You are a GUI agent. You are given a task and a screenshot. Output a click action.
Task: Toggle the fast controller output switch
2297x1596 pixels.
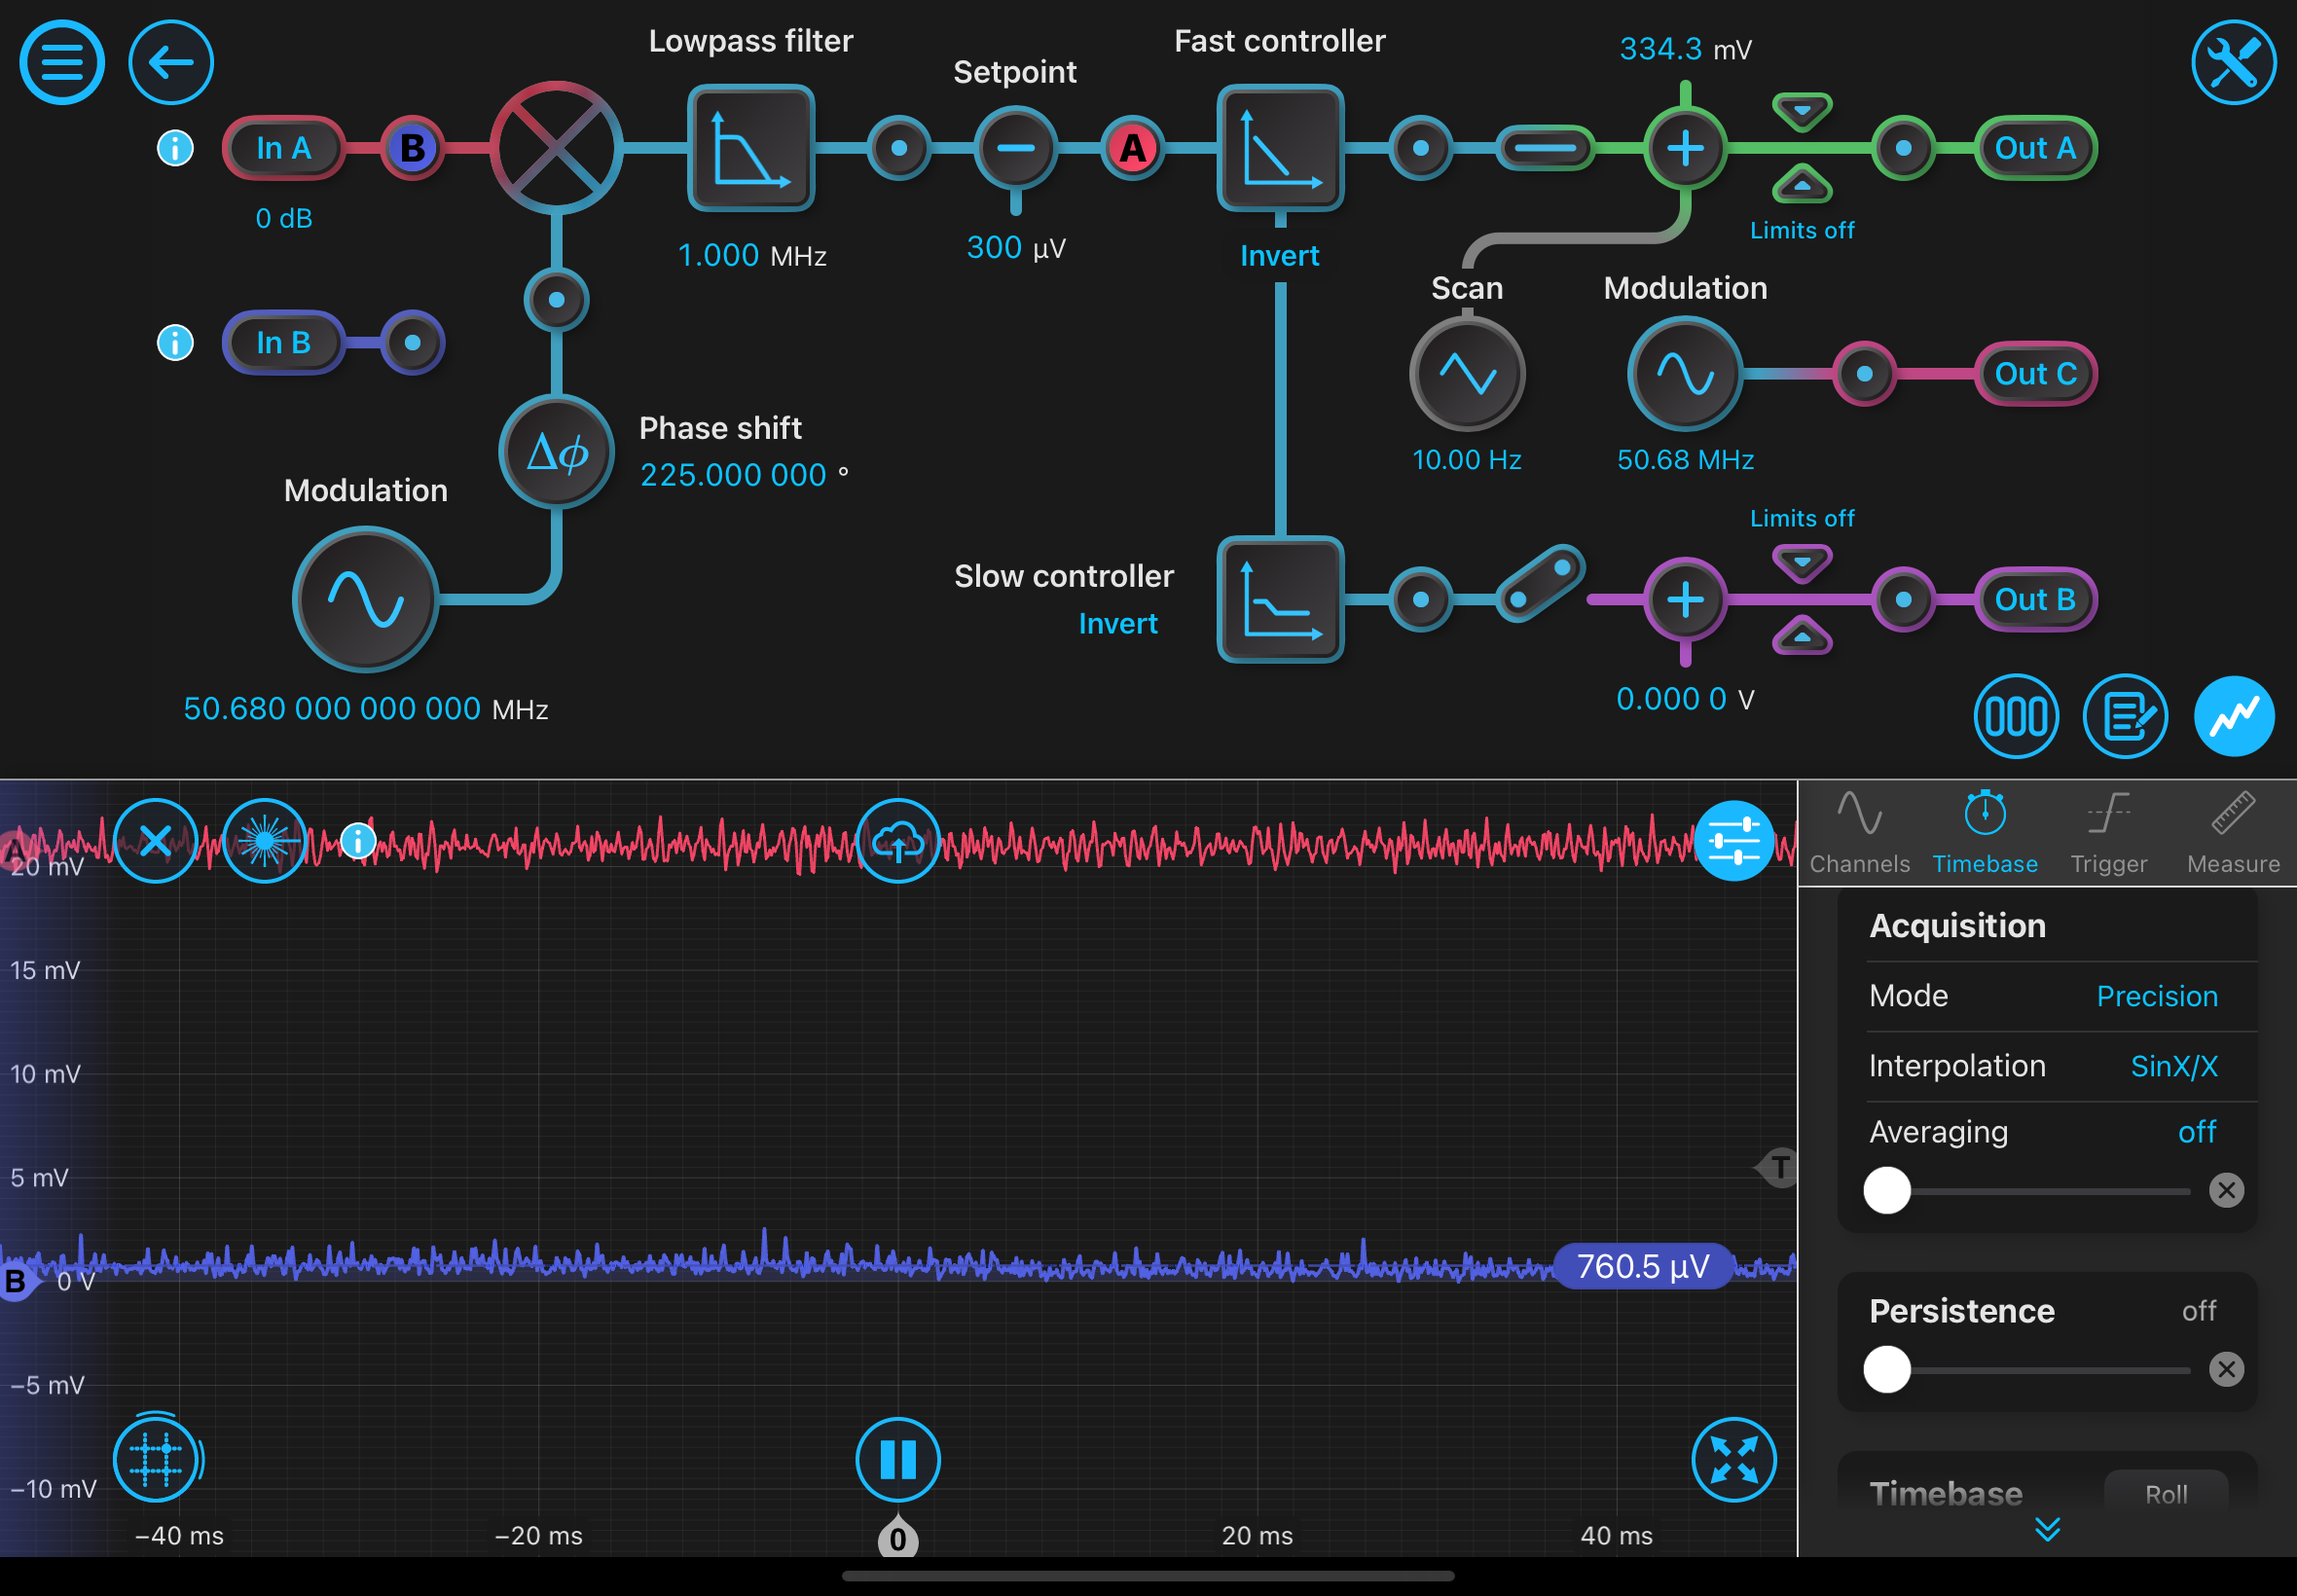(x=1545, y=148)
